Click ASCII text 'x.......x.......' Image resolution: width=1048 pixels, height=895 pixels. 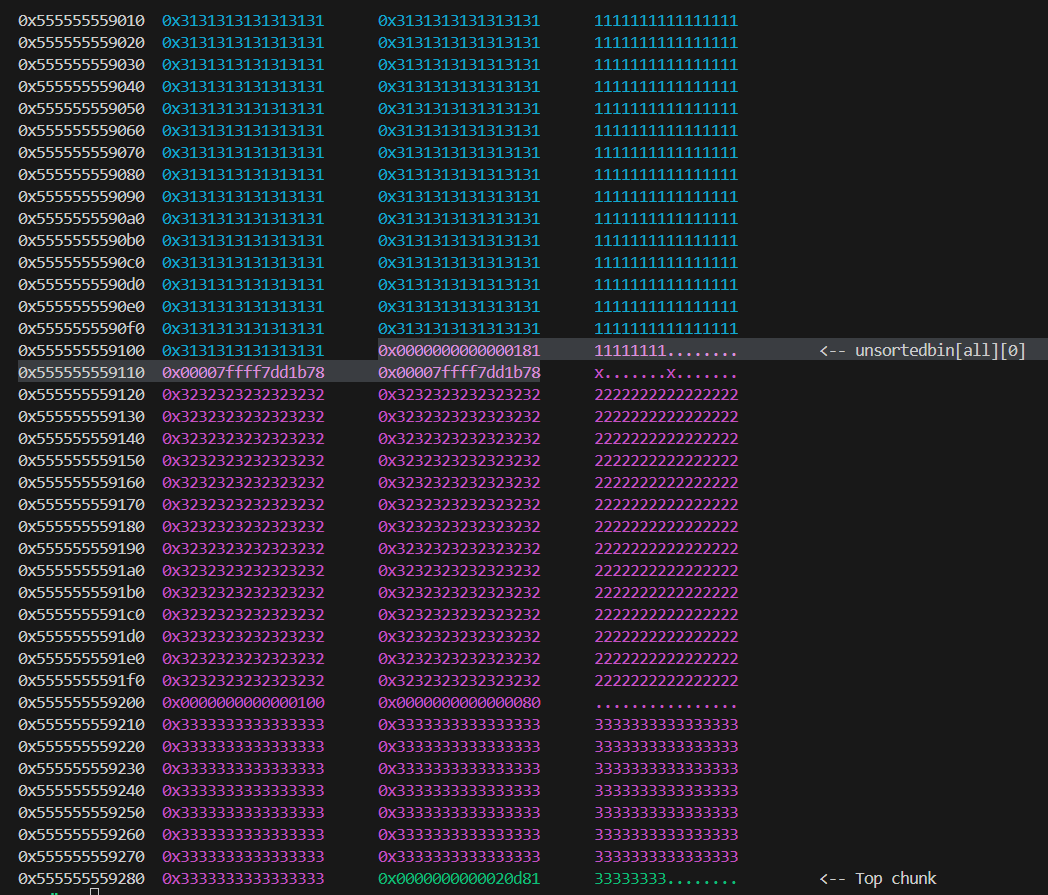[666, 372]
